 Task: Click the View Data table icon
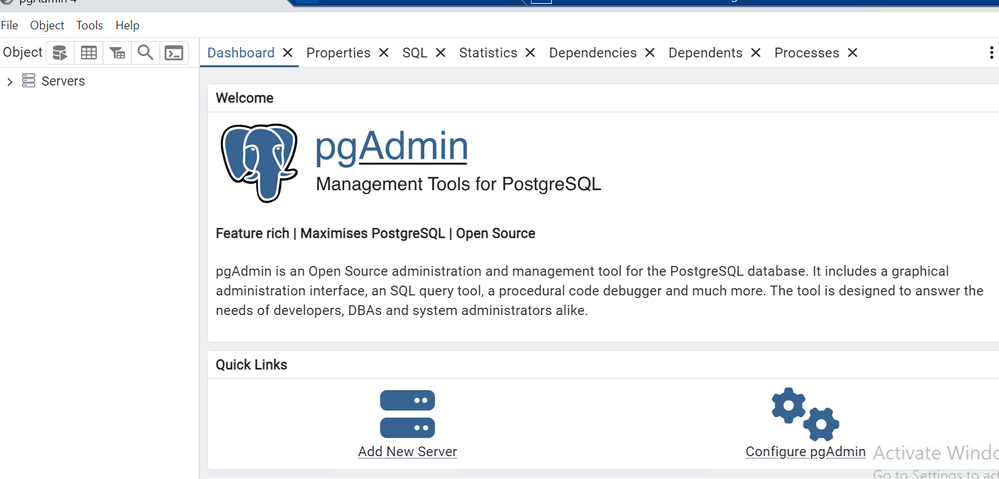pos(89,53)
